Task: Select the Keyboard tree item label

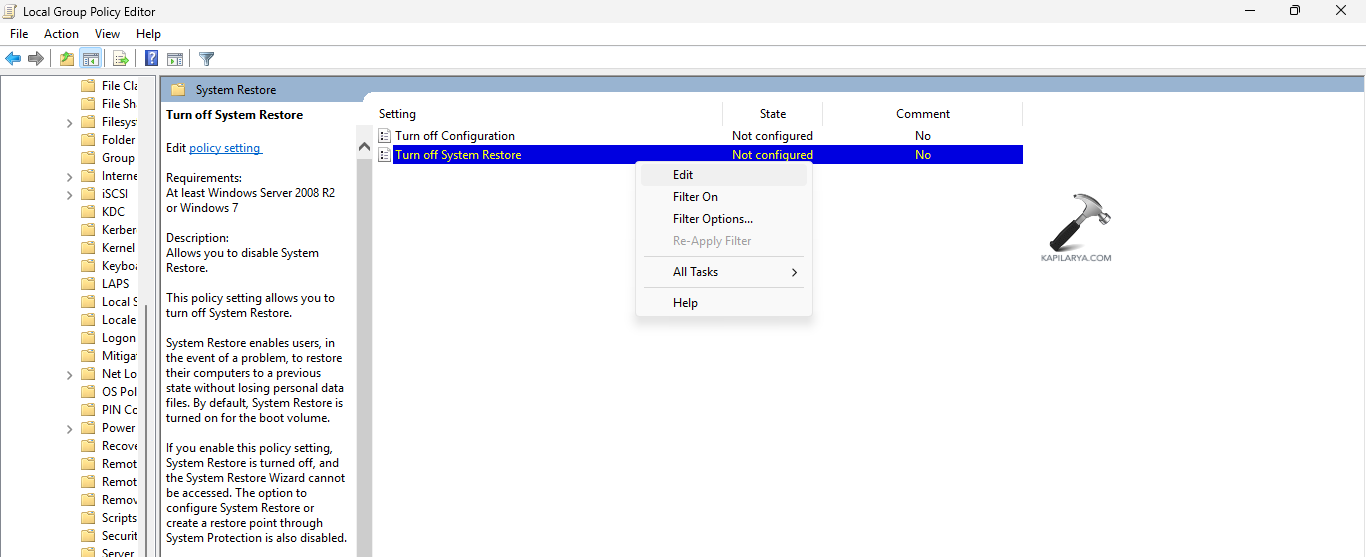Action: 120,266
